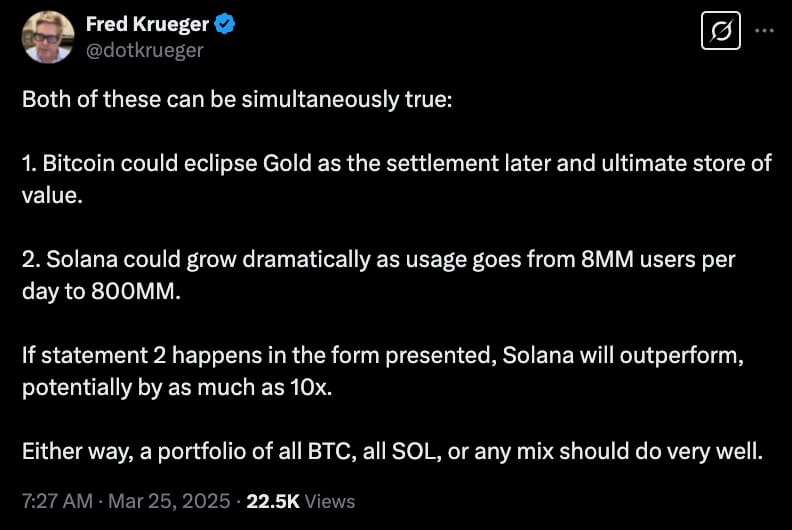Open the @dotkrueger handle link

144,50
